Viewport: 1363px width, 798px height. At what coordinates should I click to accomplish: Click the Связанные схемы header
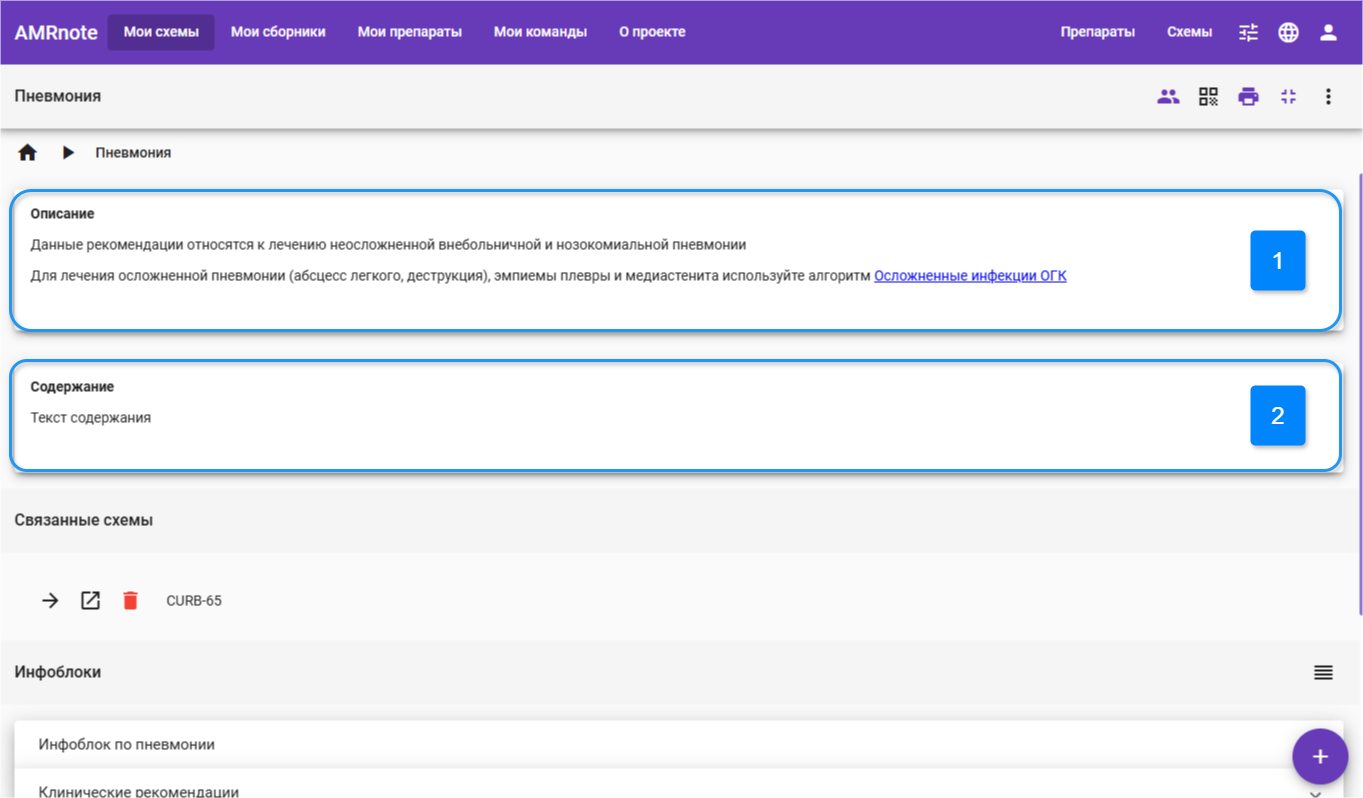point(84,520)
